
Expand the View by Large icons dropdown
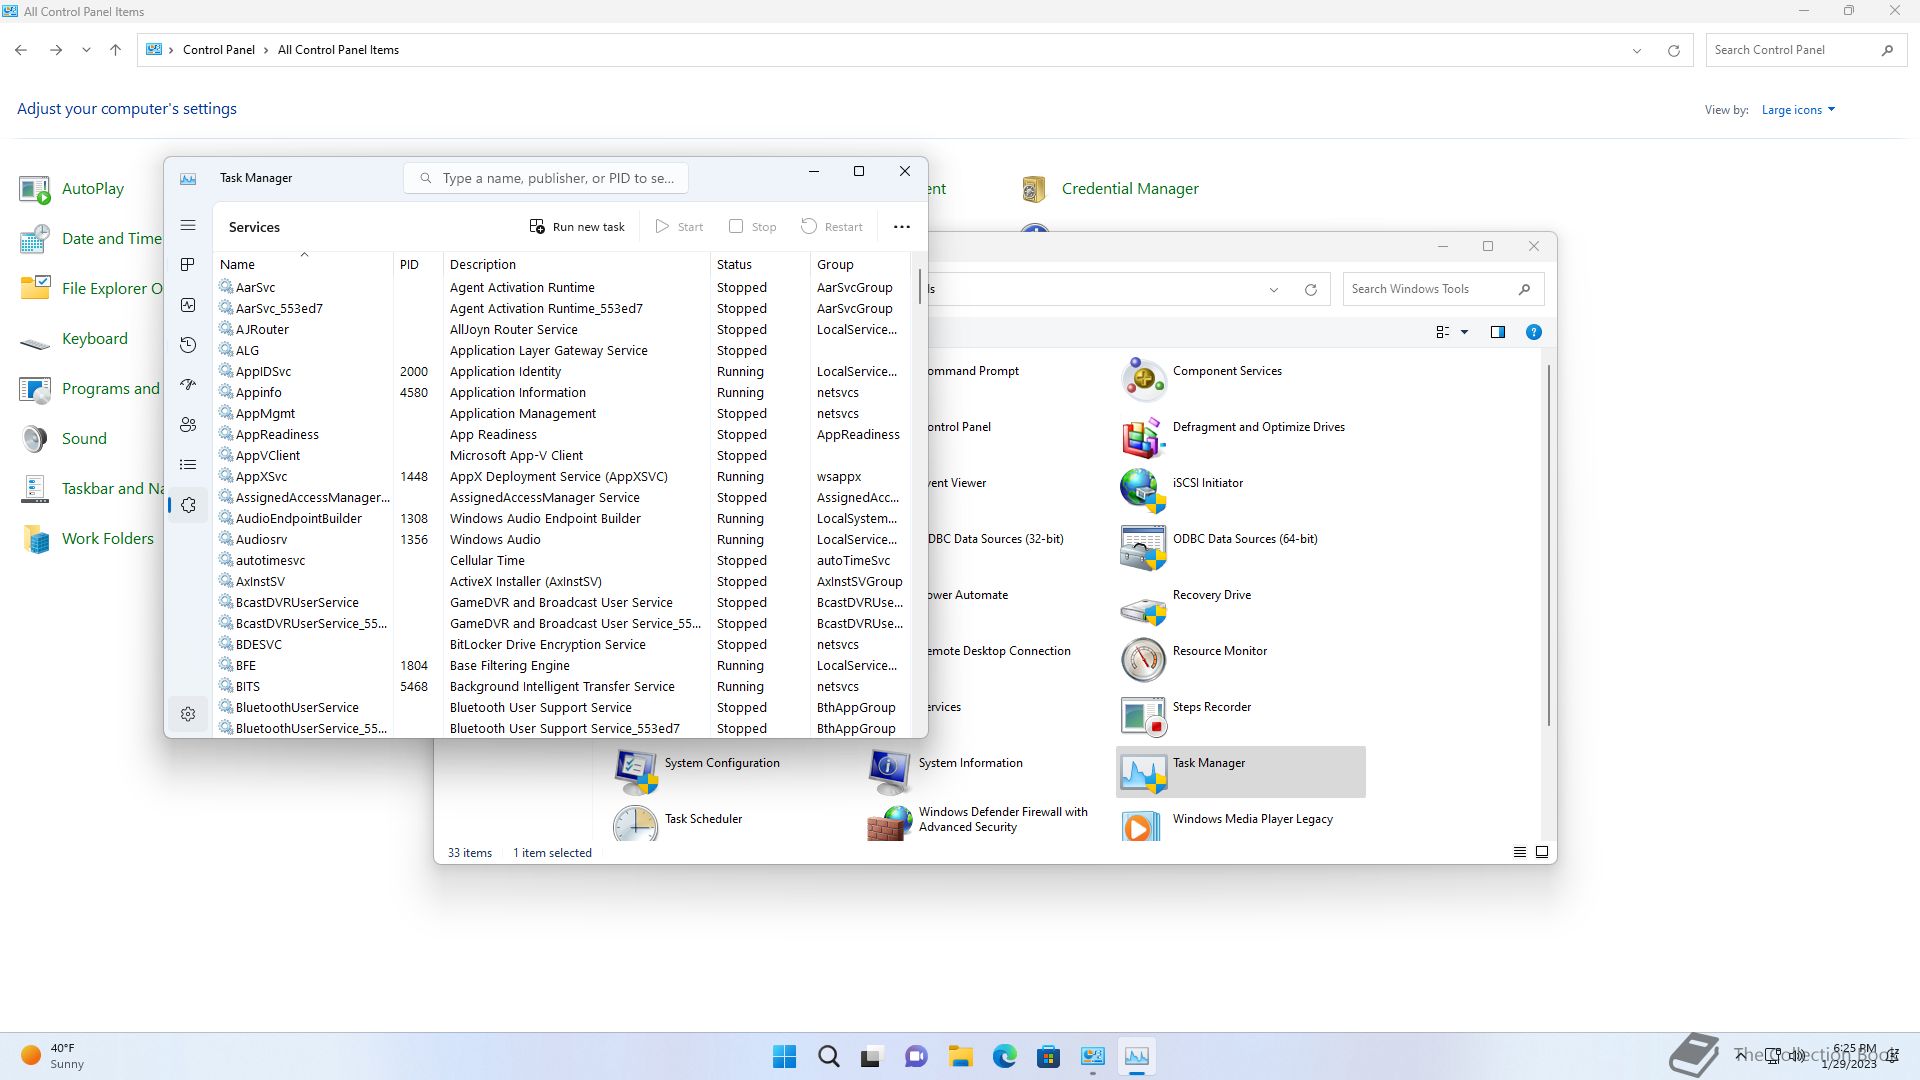coord(1798,110)
